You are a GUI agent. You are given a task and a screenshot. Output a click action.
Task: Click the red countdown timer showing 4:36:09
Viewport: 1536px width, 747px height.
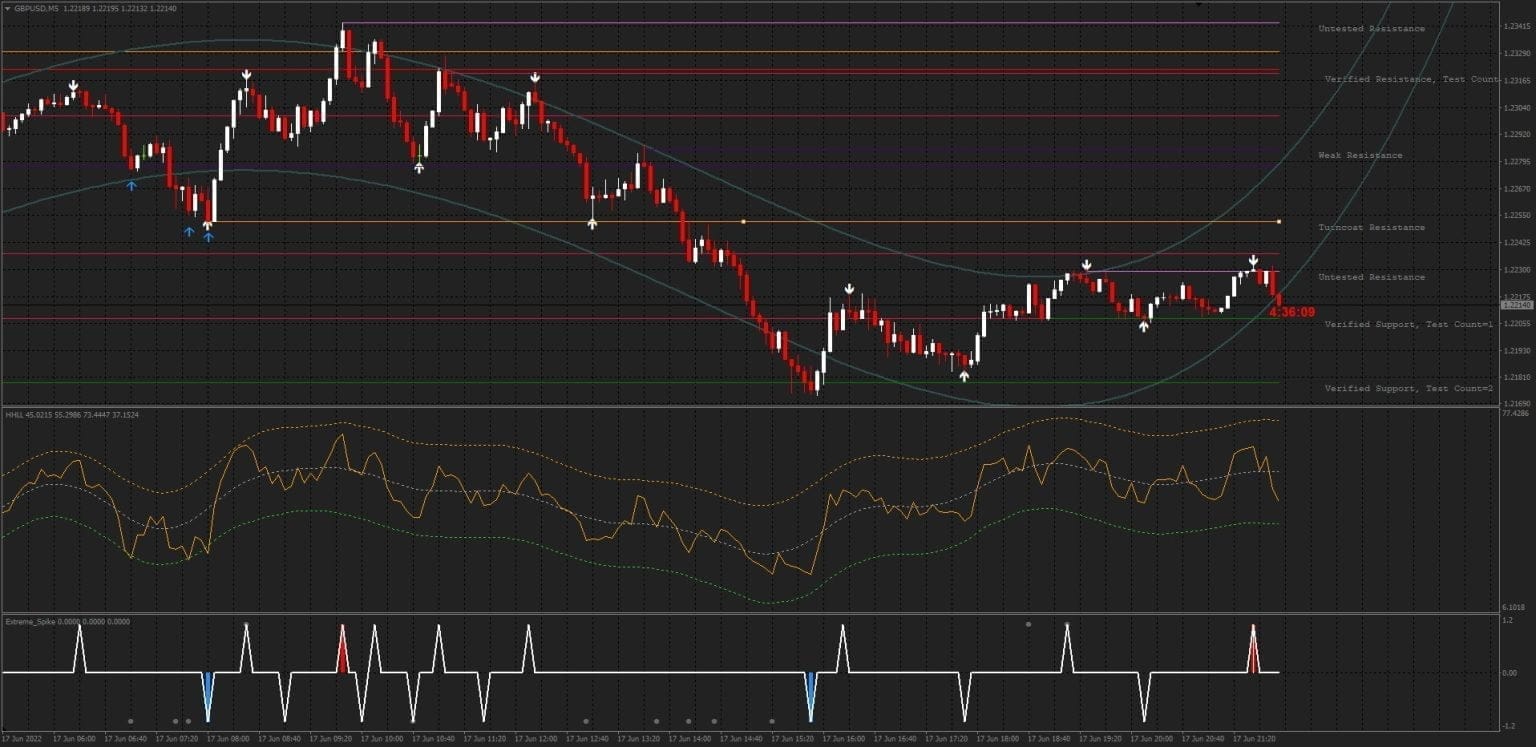[1293, 311]
